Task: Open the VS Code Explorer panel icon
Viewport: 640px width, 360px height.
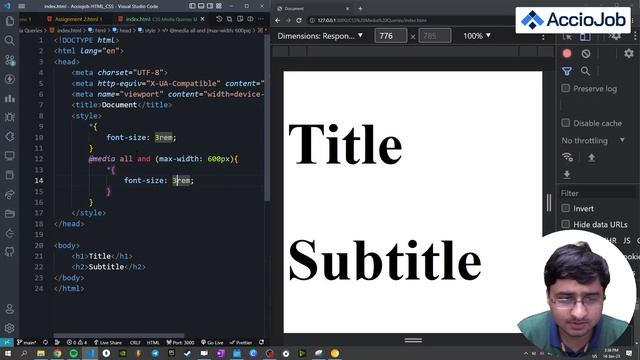Action: [x=10, y=21]
